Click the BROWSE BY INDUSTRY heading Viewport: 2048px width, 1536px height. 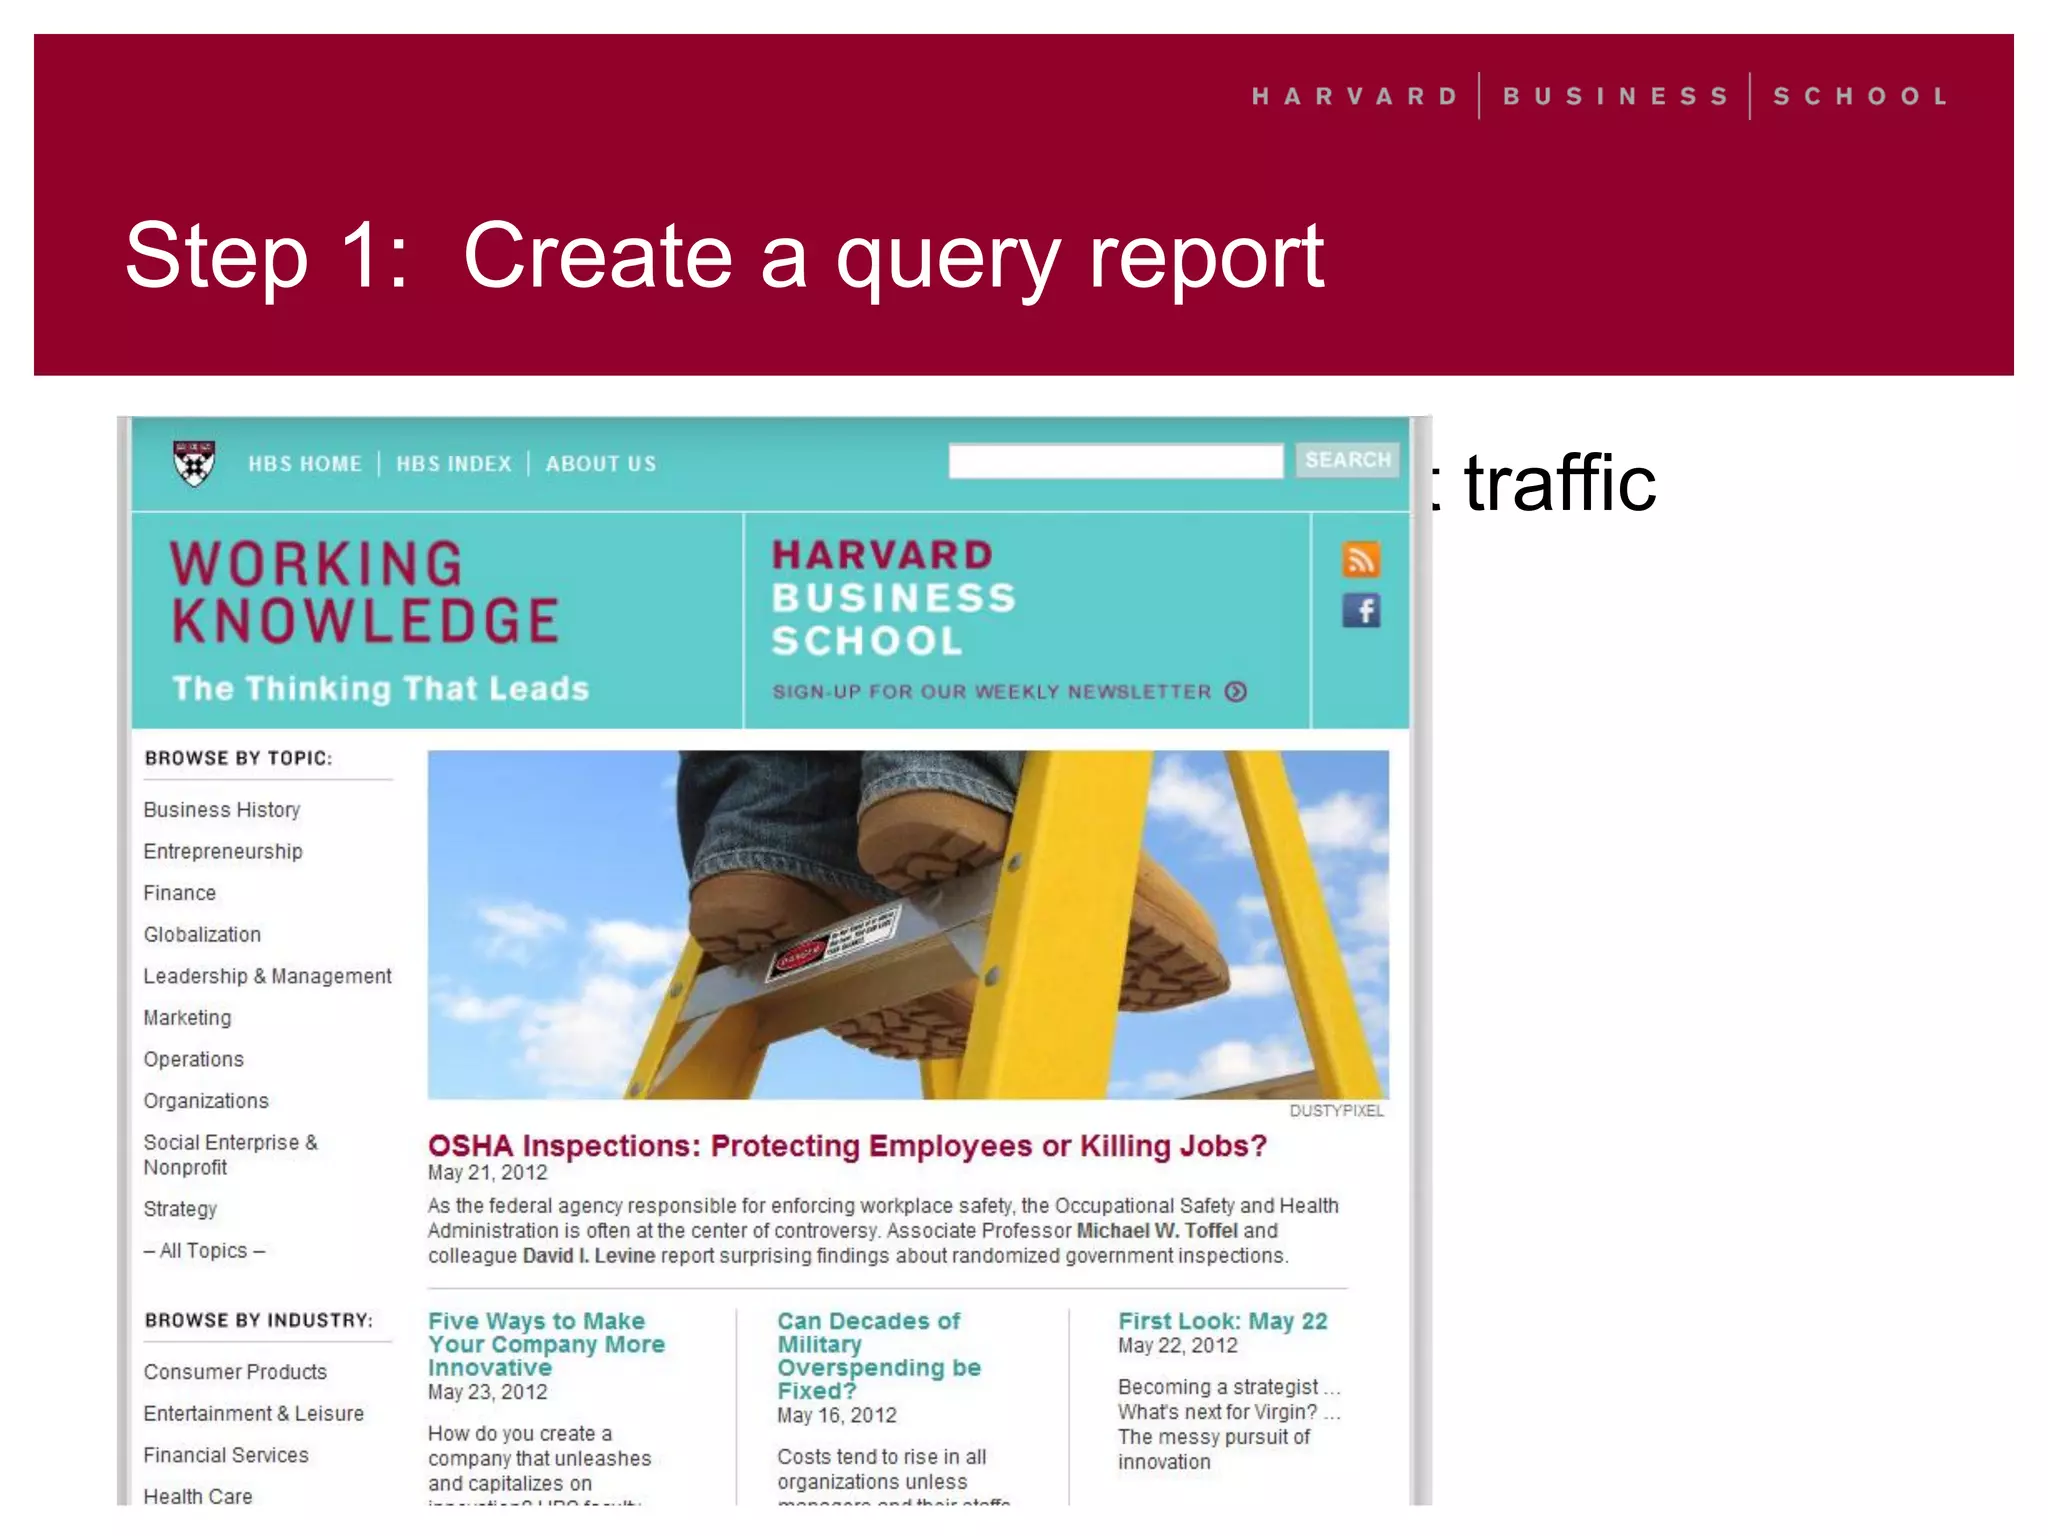point(259,1320)
